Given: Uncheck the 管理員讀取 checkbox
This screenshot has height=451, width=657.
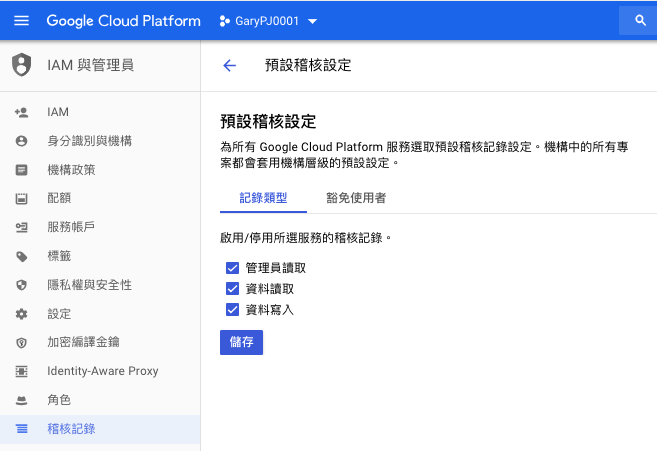Looking at the screenshot, I should coord(232,268).
